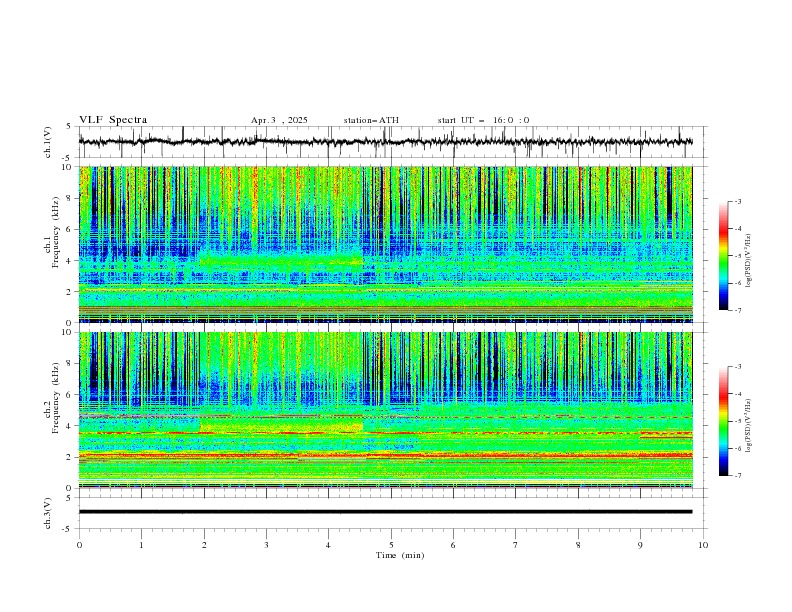The width and height of the screenshot is (792, 612).
Task: Click the ch.2 "Frequency (kHz)" axis label
Action: tap(55, 397)
